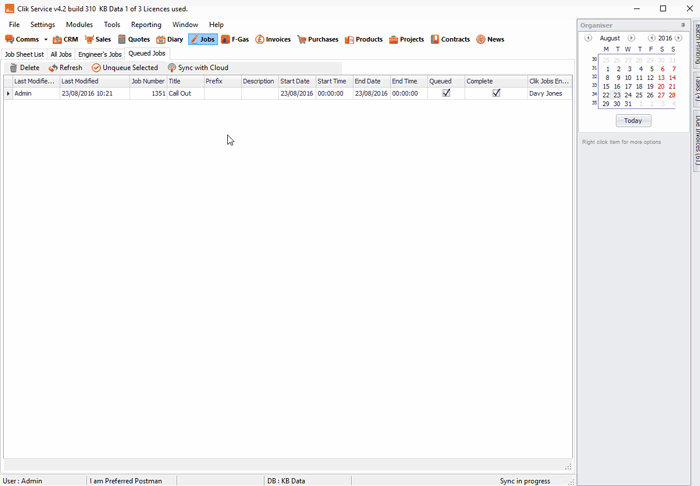The width and height of the screenshot is (700, 486).
Task: Toggle the Complete checkbox for job 1351
Action: click(496, 93)
